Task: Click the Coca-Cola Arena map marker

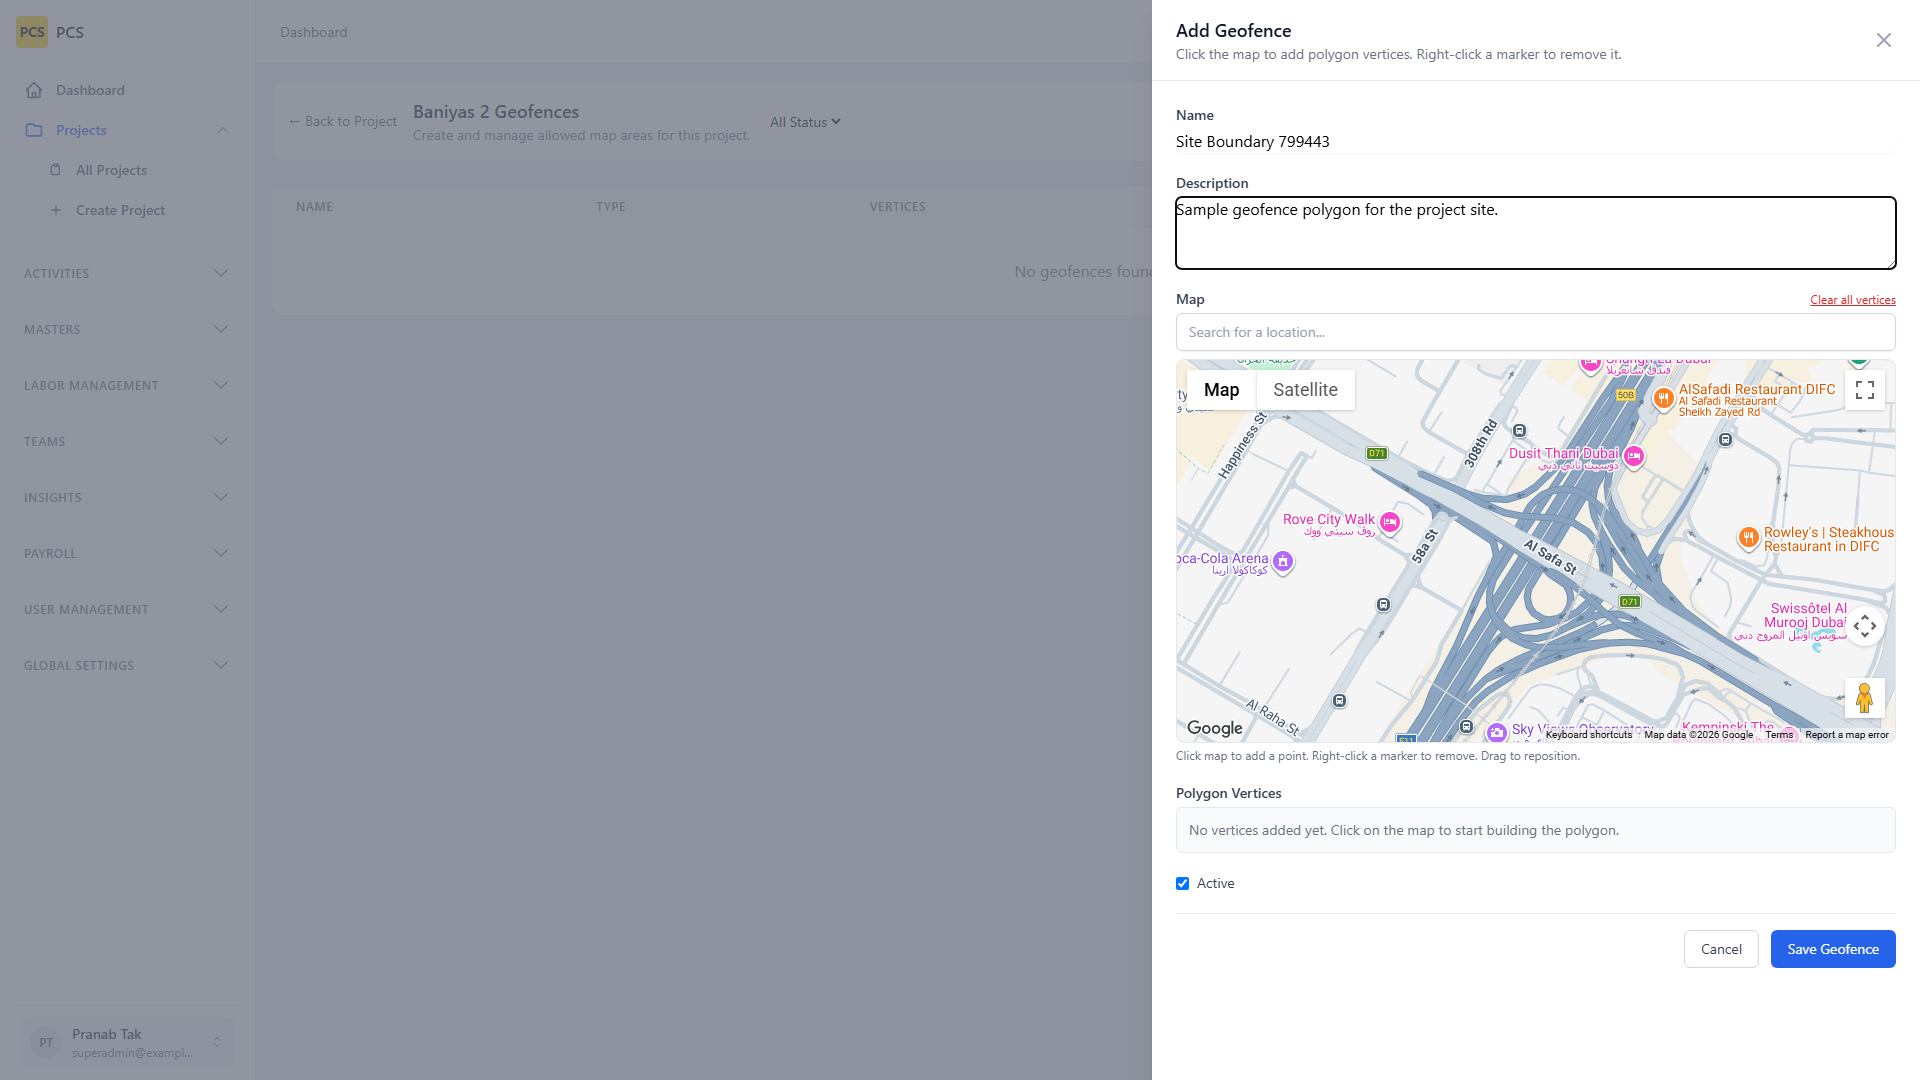Action: coord(1283,562)
